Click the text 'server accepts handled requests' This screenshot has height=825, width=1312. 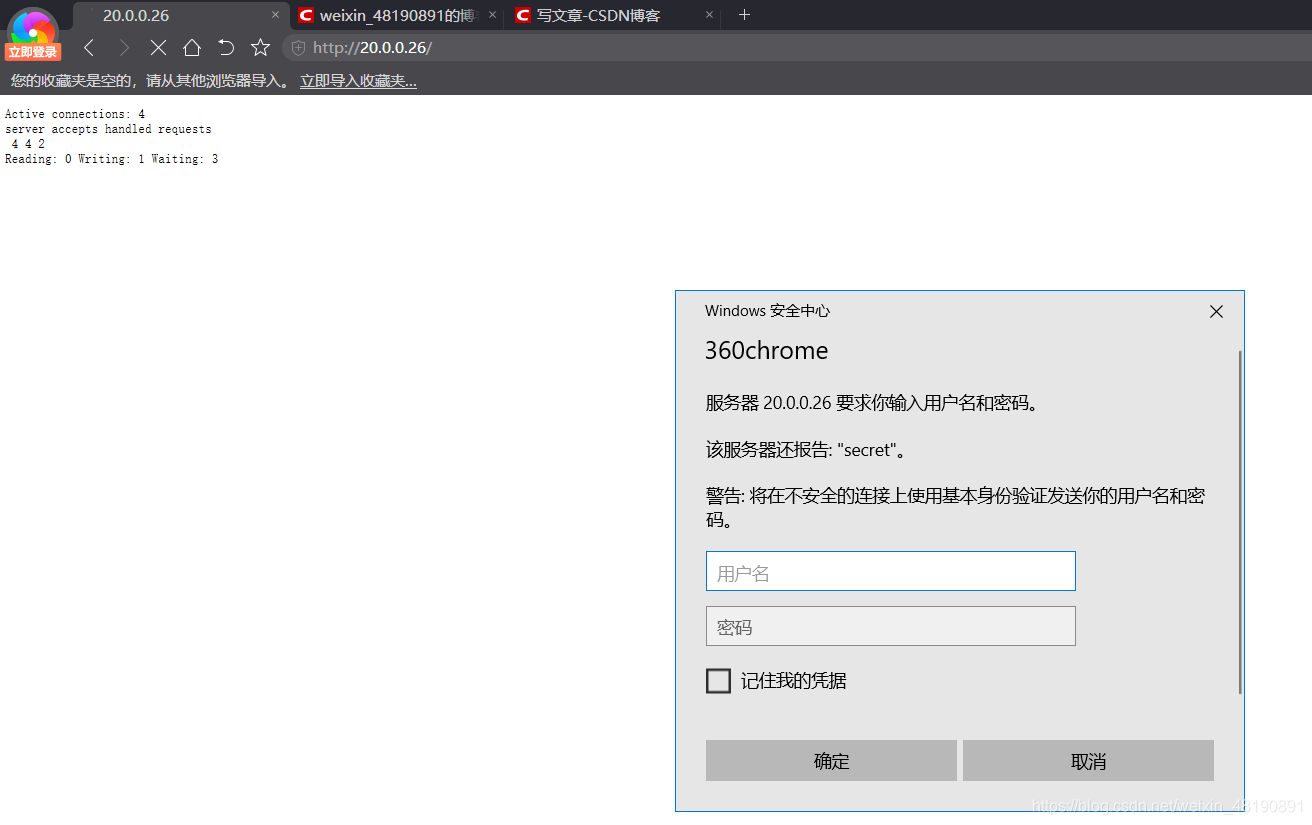pos(108,129)
